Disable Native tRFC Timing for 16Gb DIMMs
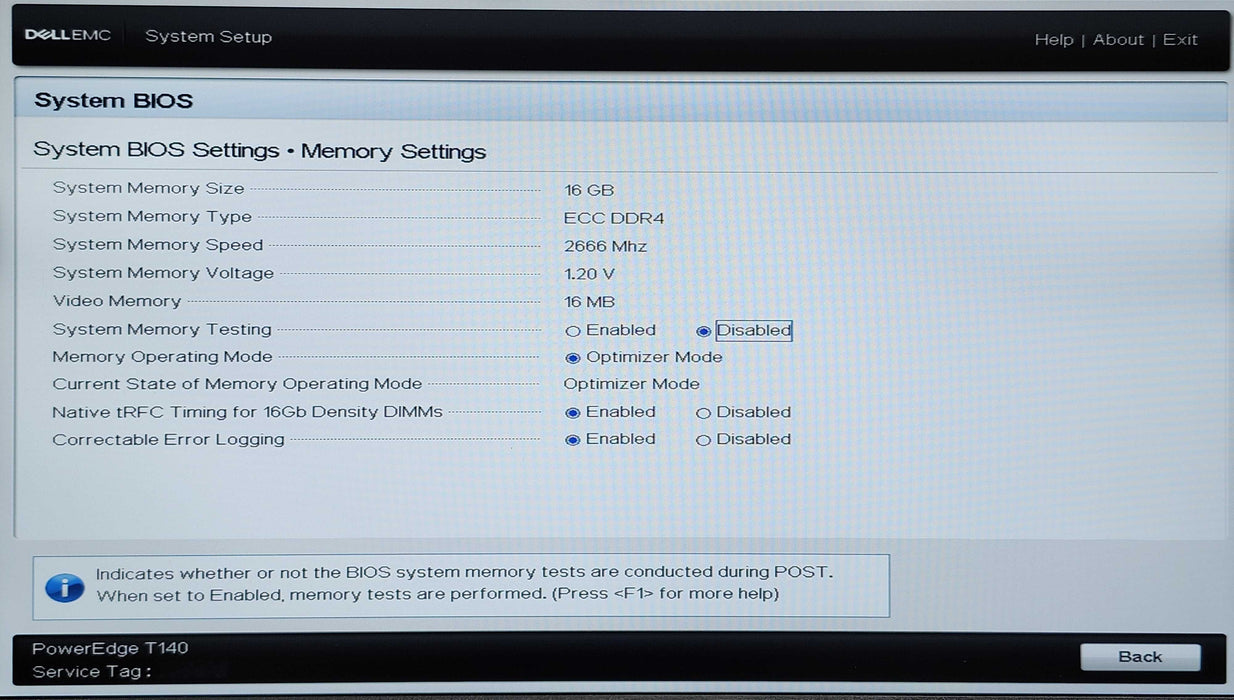The width and height of the screenshot is (1234, 700). click(x=704, y=413)
